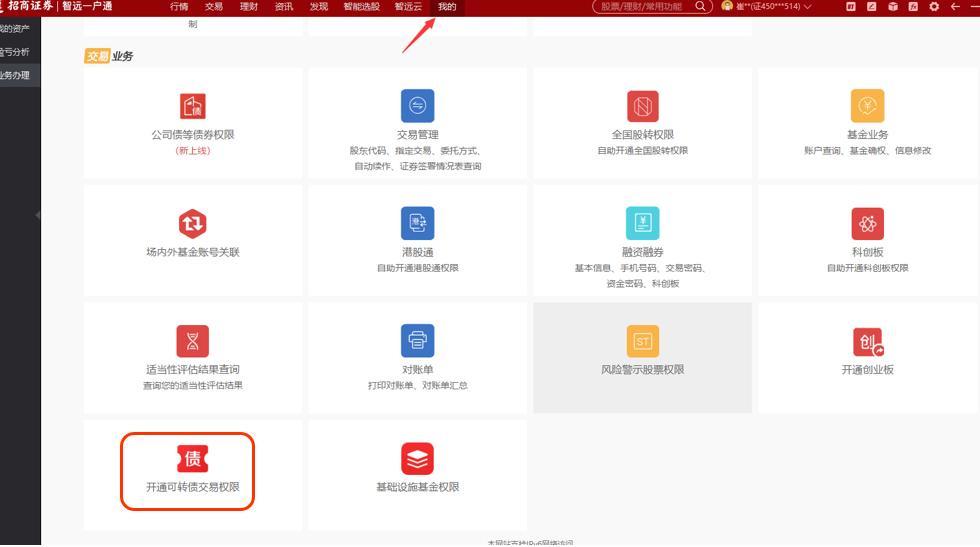Viewport: 980px width, 547px height.
Task: Click the (新上线) red tag text
Action: 192,151
